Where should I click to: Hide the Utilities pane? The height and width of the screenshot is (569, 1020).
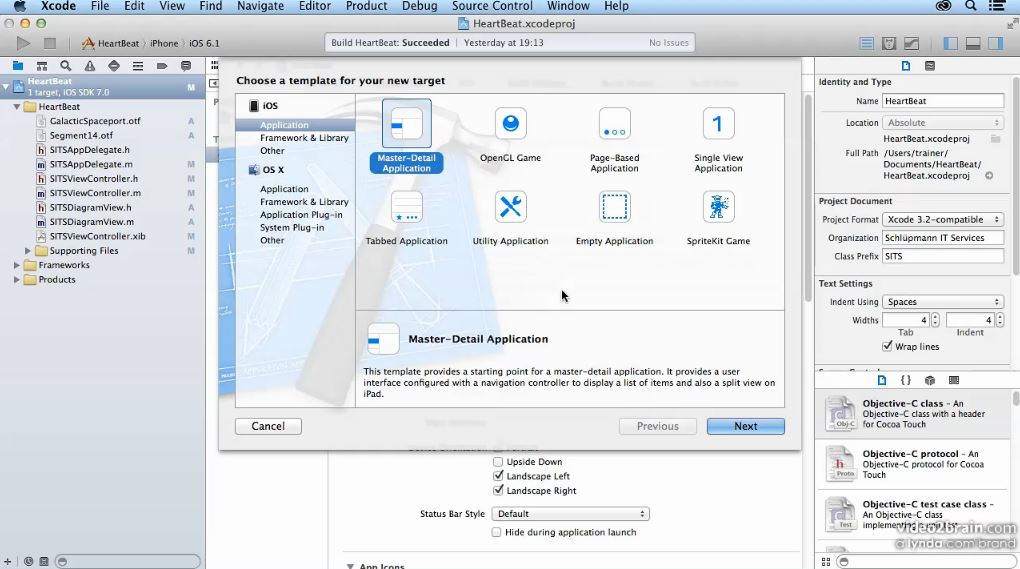pyautogui.click(x=995, y=44)
